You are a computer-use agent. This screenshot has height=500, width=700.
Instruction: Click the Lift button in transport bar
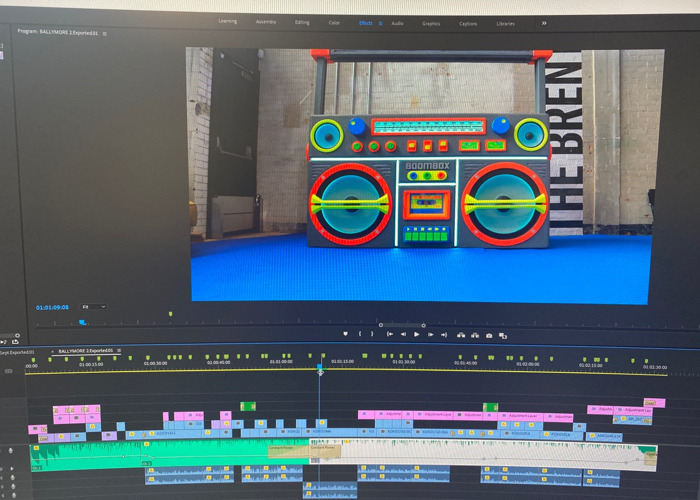pos(460,336)
